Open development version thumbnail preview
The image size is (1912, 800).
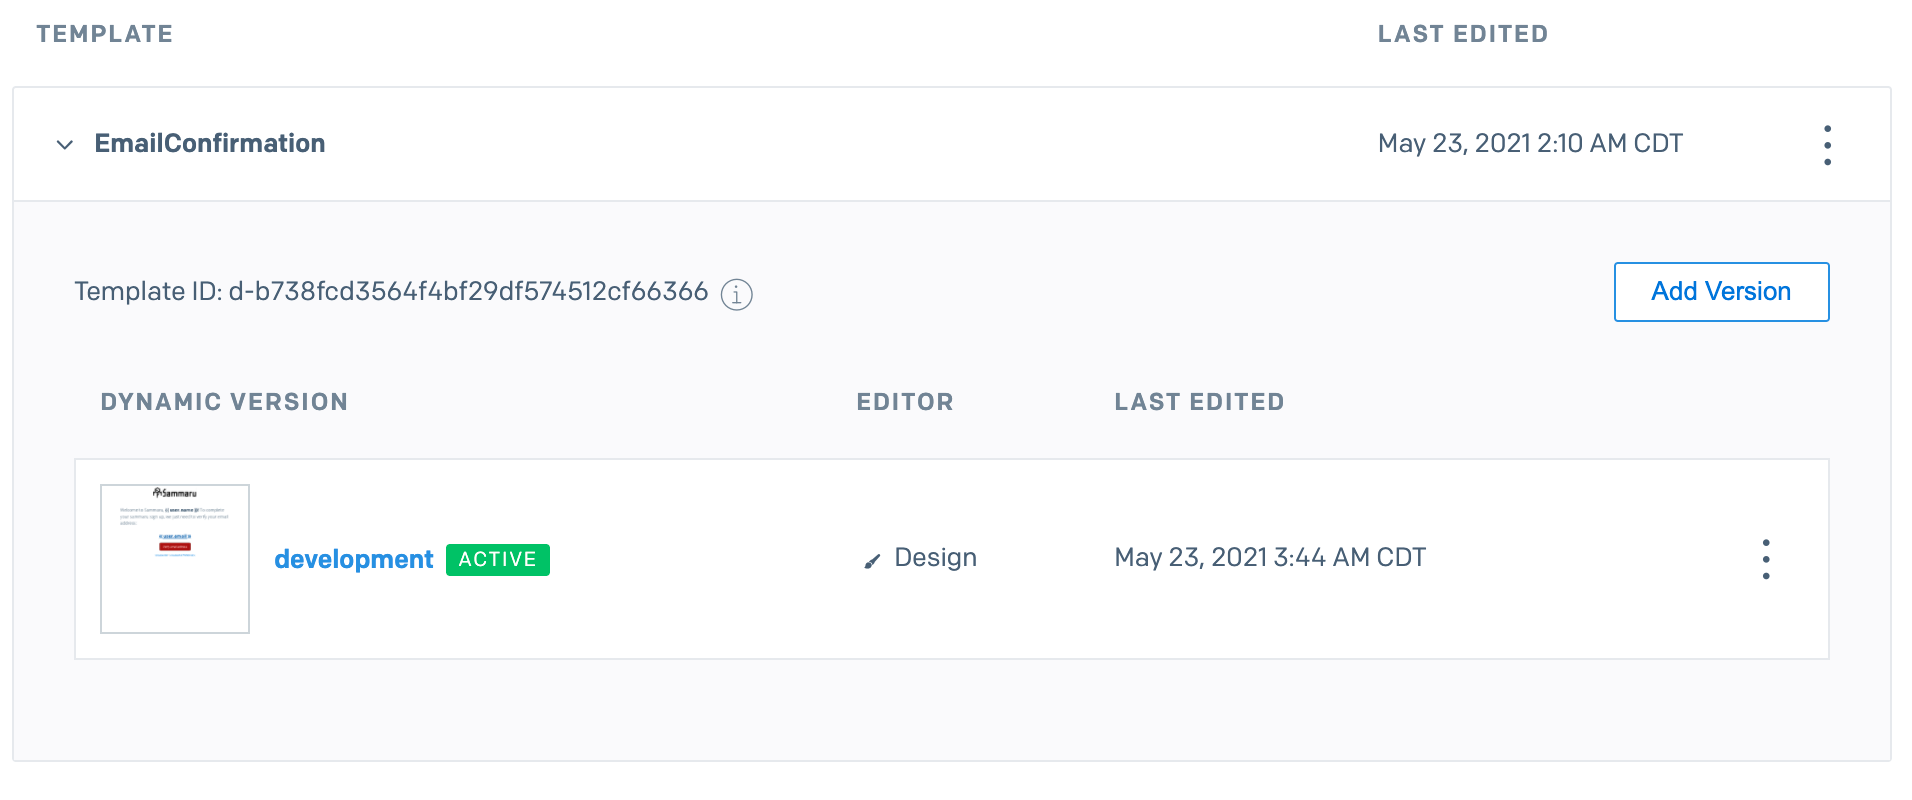coord(175,559)
